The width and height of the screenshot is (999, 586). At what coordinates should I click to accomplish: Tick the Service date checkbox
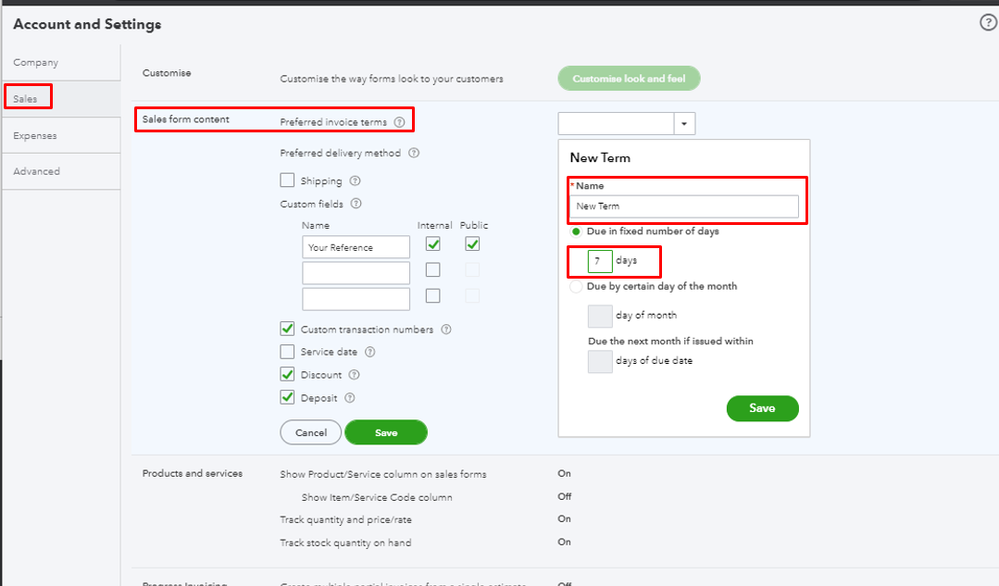coord(287,352)
